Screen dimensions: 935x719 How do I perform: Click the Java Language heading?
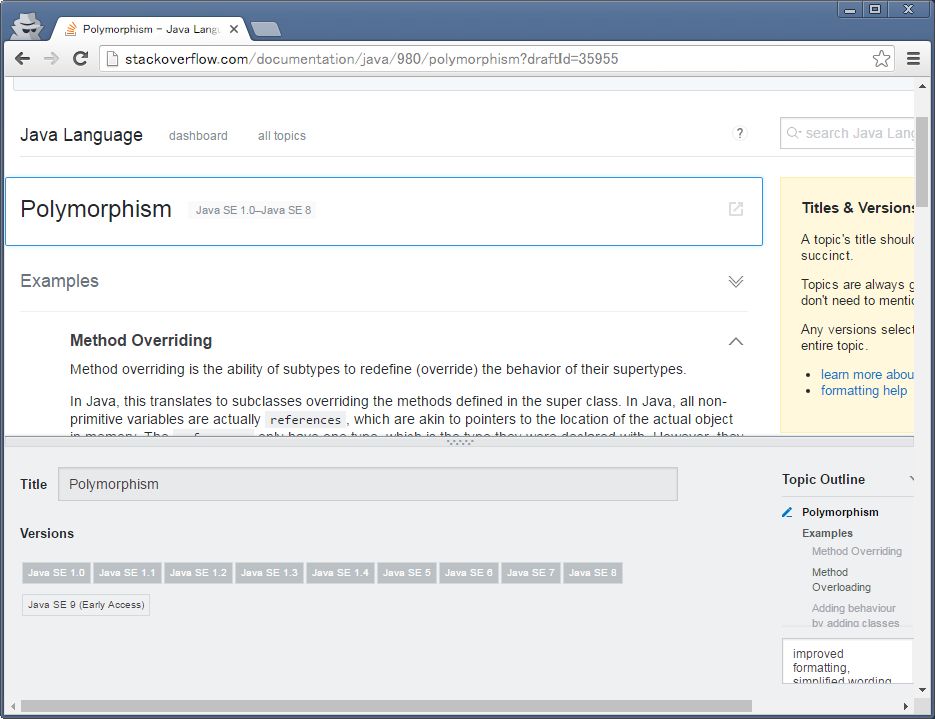click(81, 135)
